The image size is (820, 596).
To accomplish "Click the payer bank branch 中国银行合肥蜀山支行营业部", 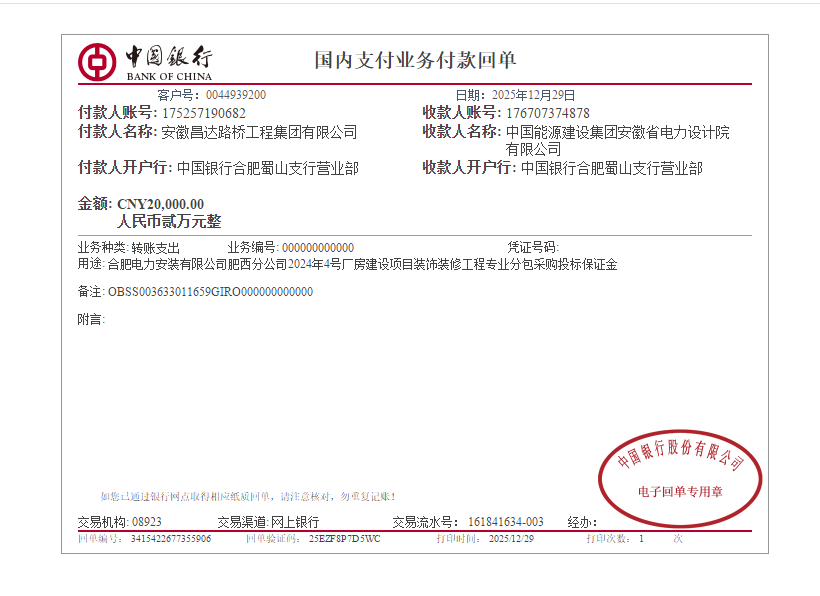I will click(x=267, y=169).
